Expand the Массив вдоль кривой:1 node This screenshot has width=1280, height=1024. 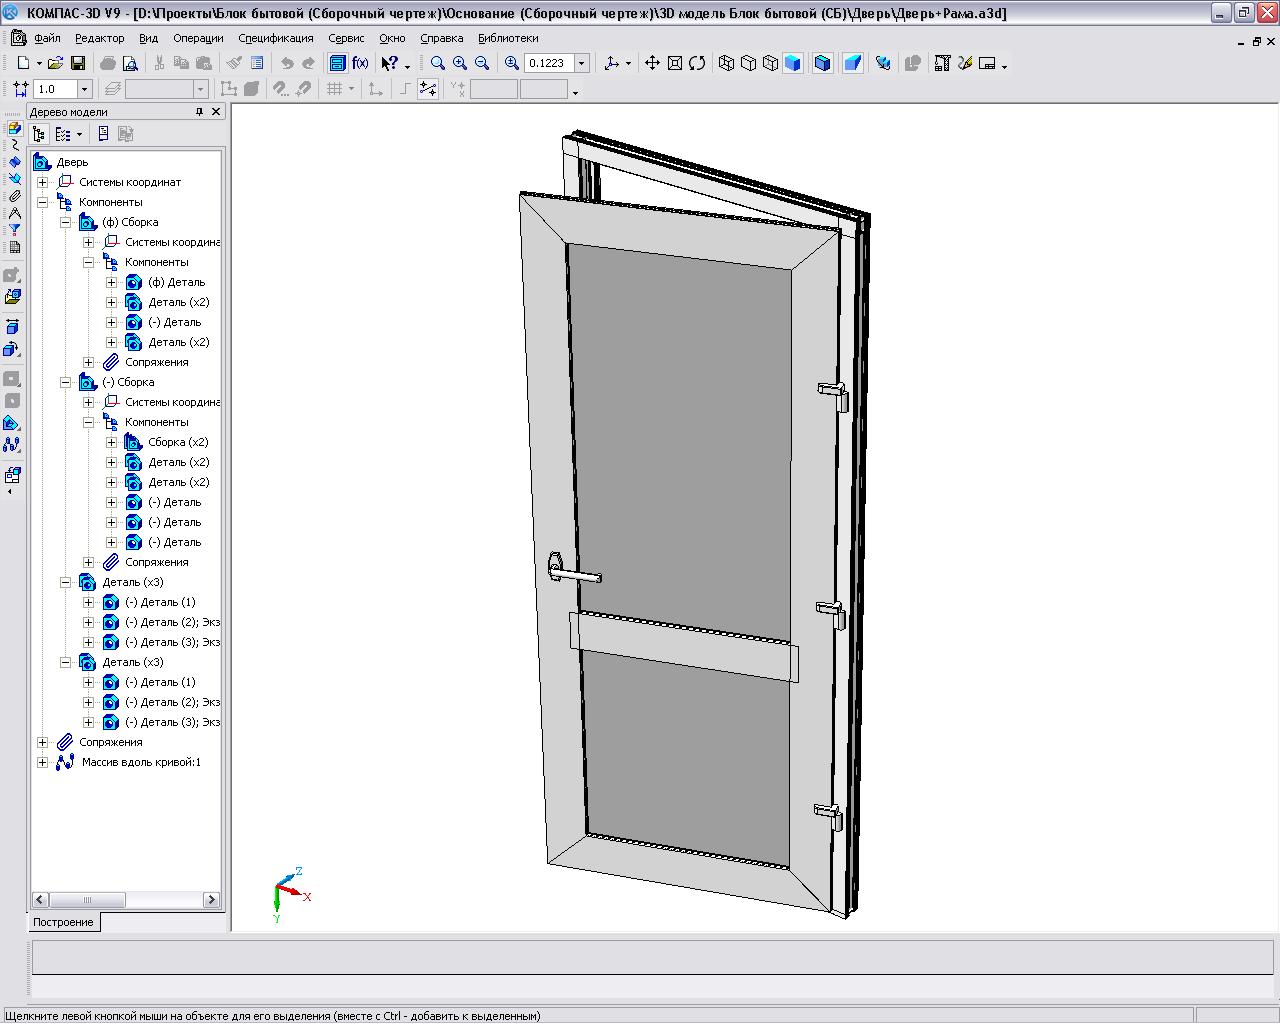[x=42, y=762]
